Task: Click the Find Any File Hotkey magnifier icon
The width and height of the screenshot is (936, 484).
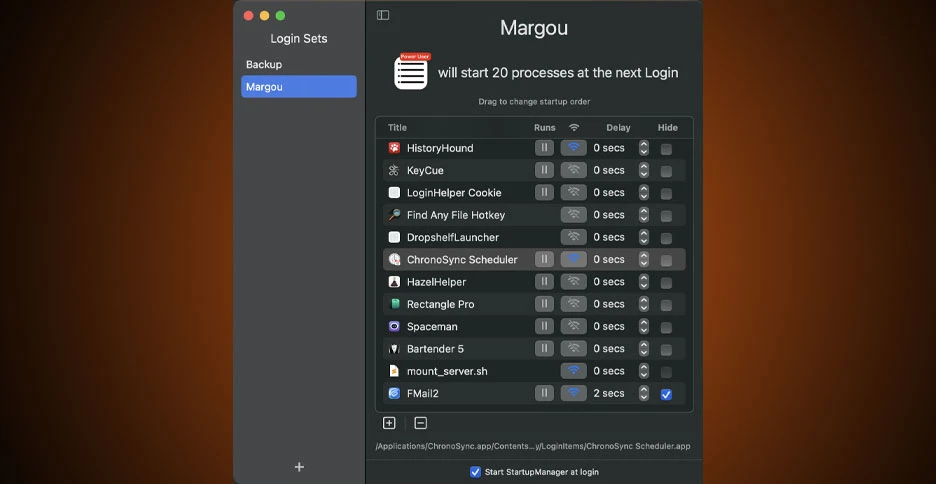Action: tap(394, 215)
